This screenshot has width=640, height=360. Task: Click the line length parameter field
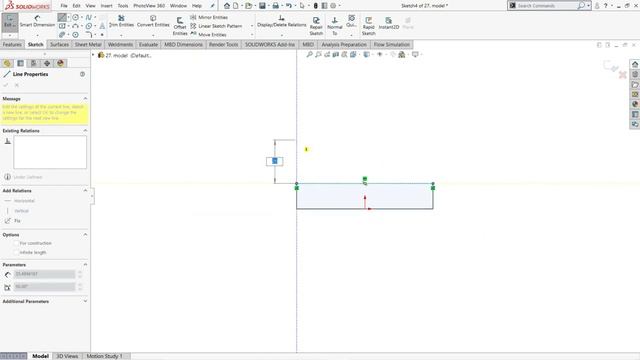[x=44, y=274]
